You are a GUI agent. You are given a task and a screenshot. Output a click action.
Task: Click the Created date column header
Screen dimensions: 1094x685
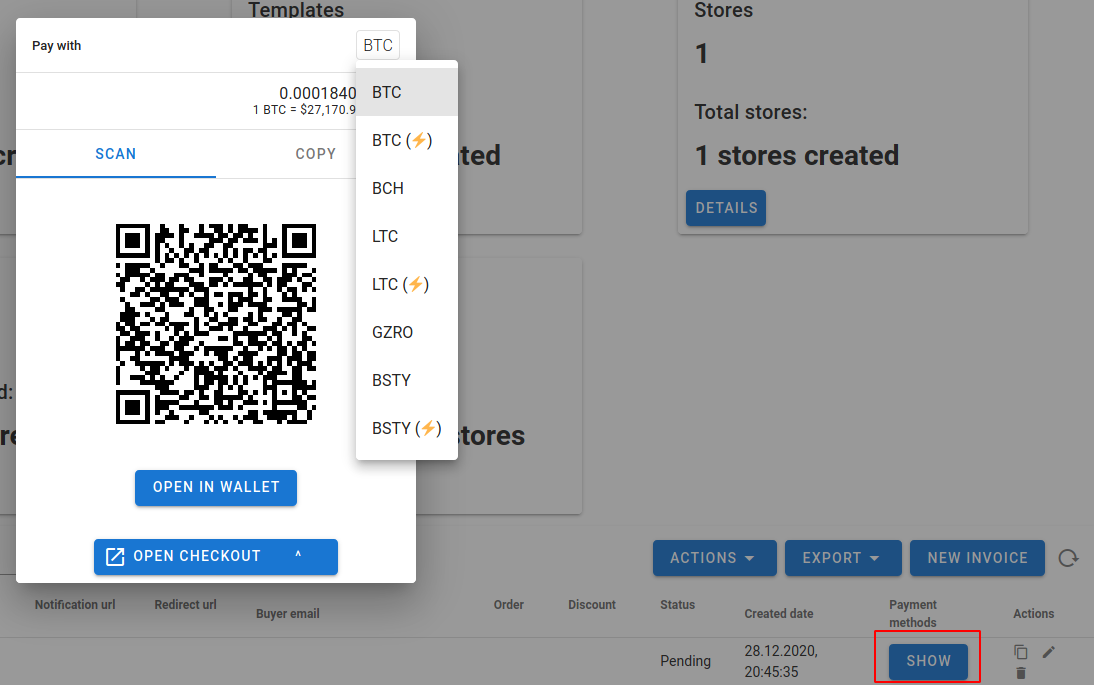(x=779, y=614)
